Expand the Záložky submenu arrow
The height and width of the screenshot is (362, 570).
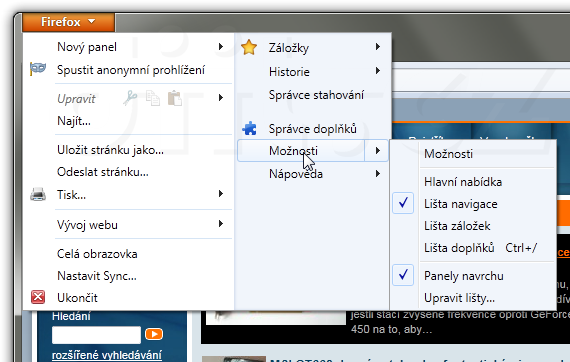point(378,47)
